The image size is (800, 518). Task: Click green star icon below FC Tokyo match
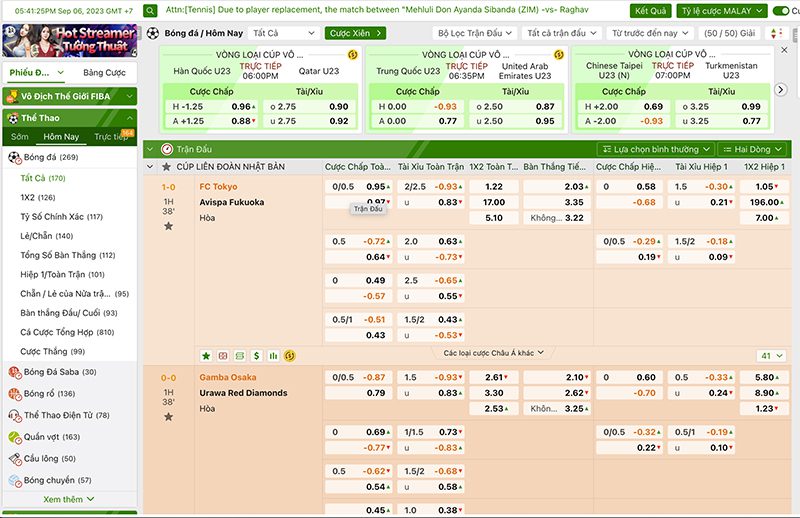click(206, 356)
